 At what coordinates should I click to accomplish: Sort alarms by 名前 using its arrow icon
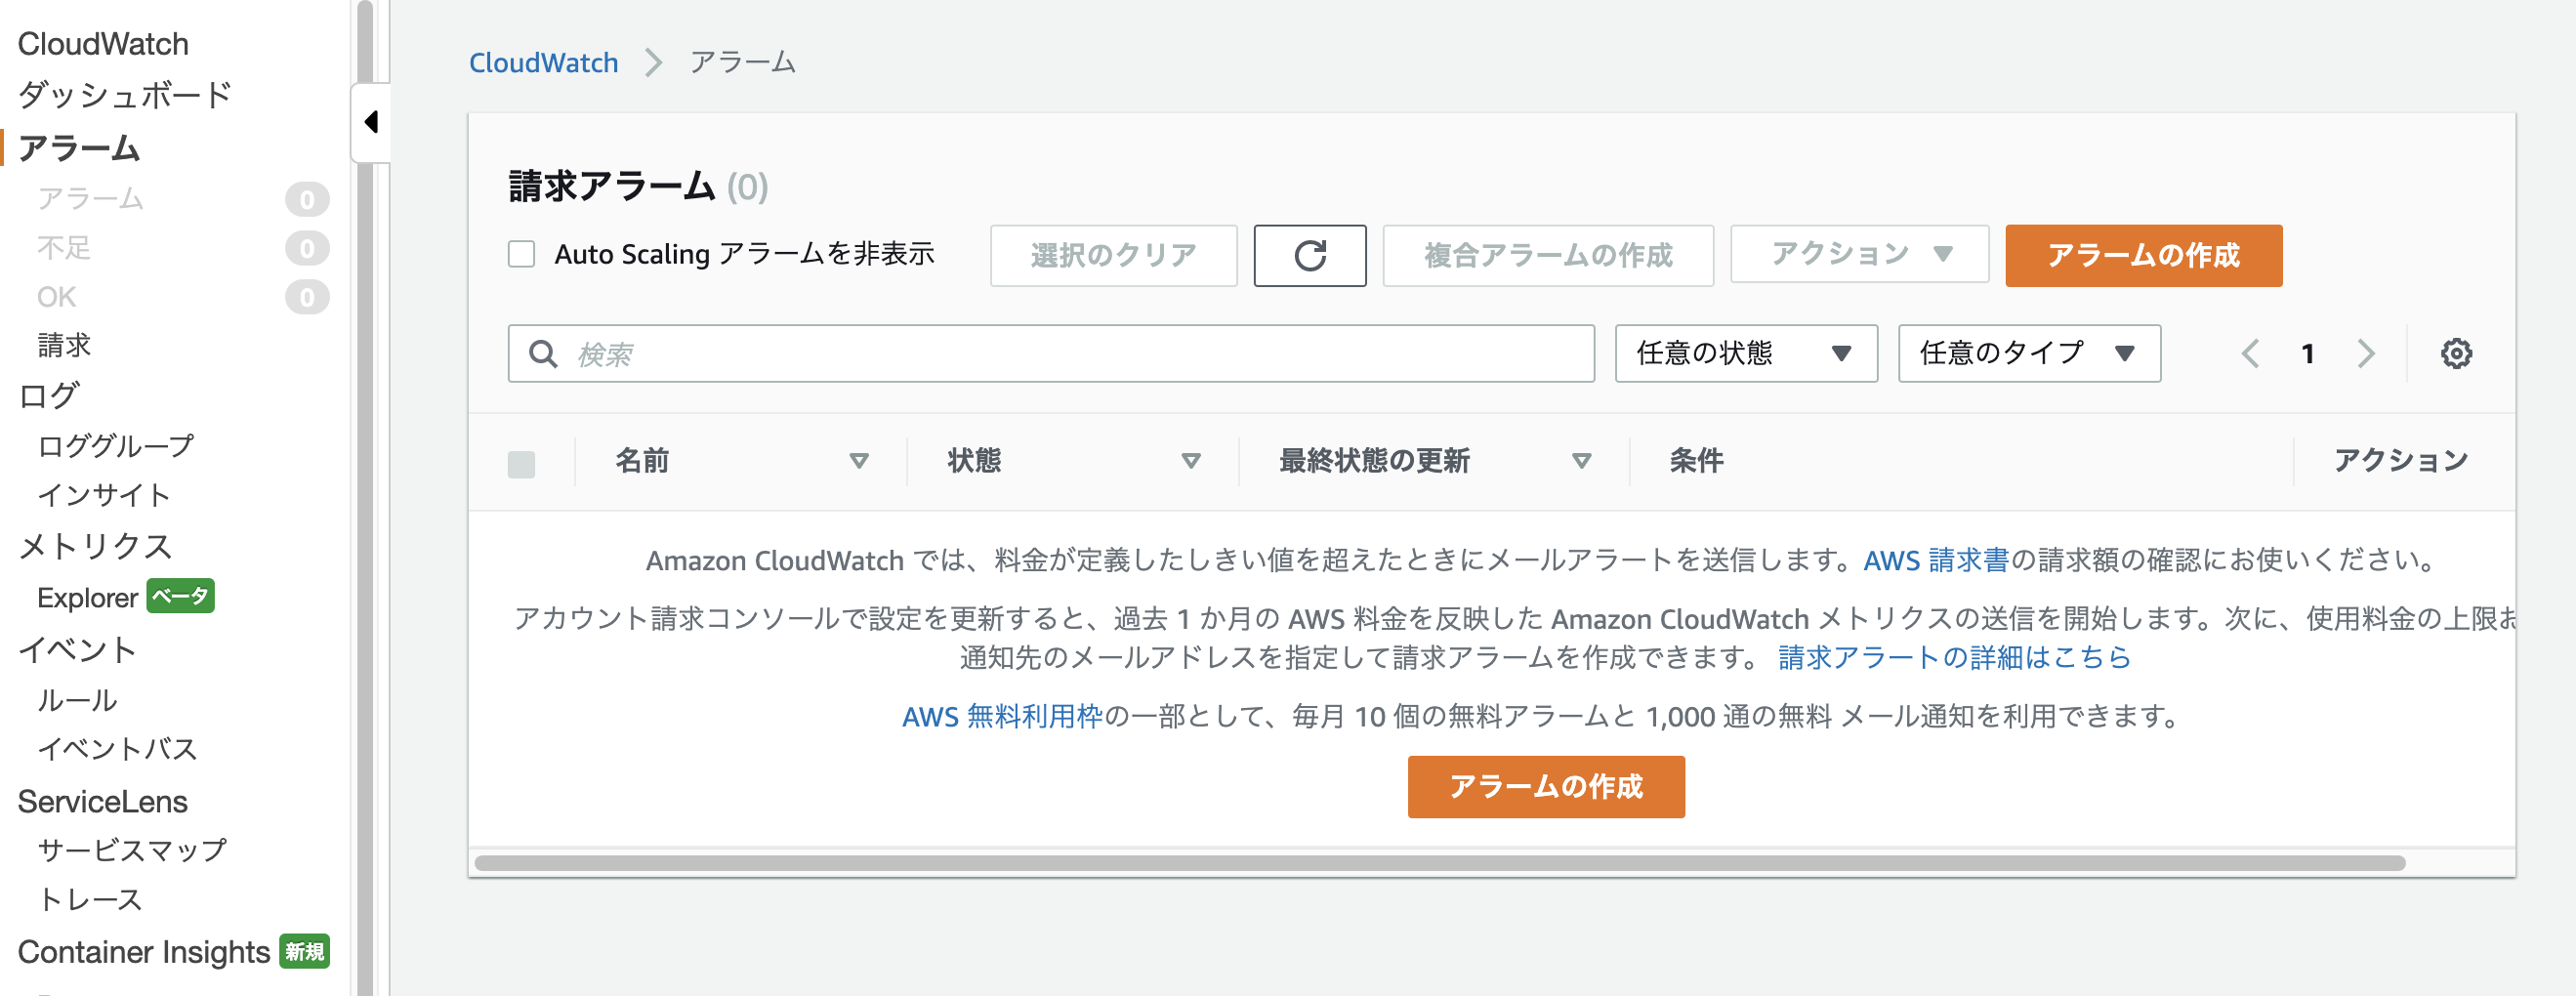click(859, 461)
